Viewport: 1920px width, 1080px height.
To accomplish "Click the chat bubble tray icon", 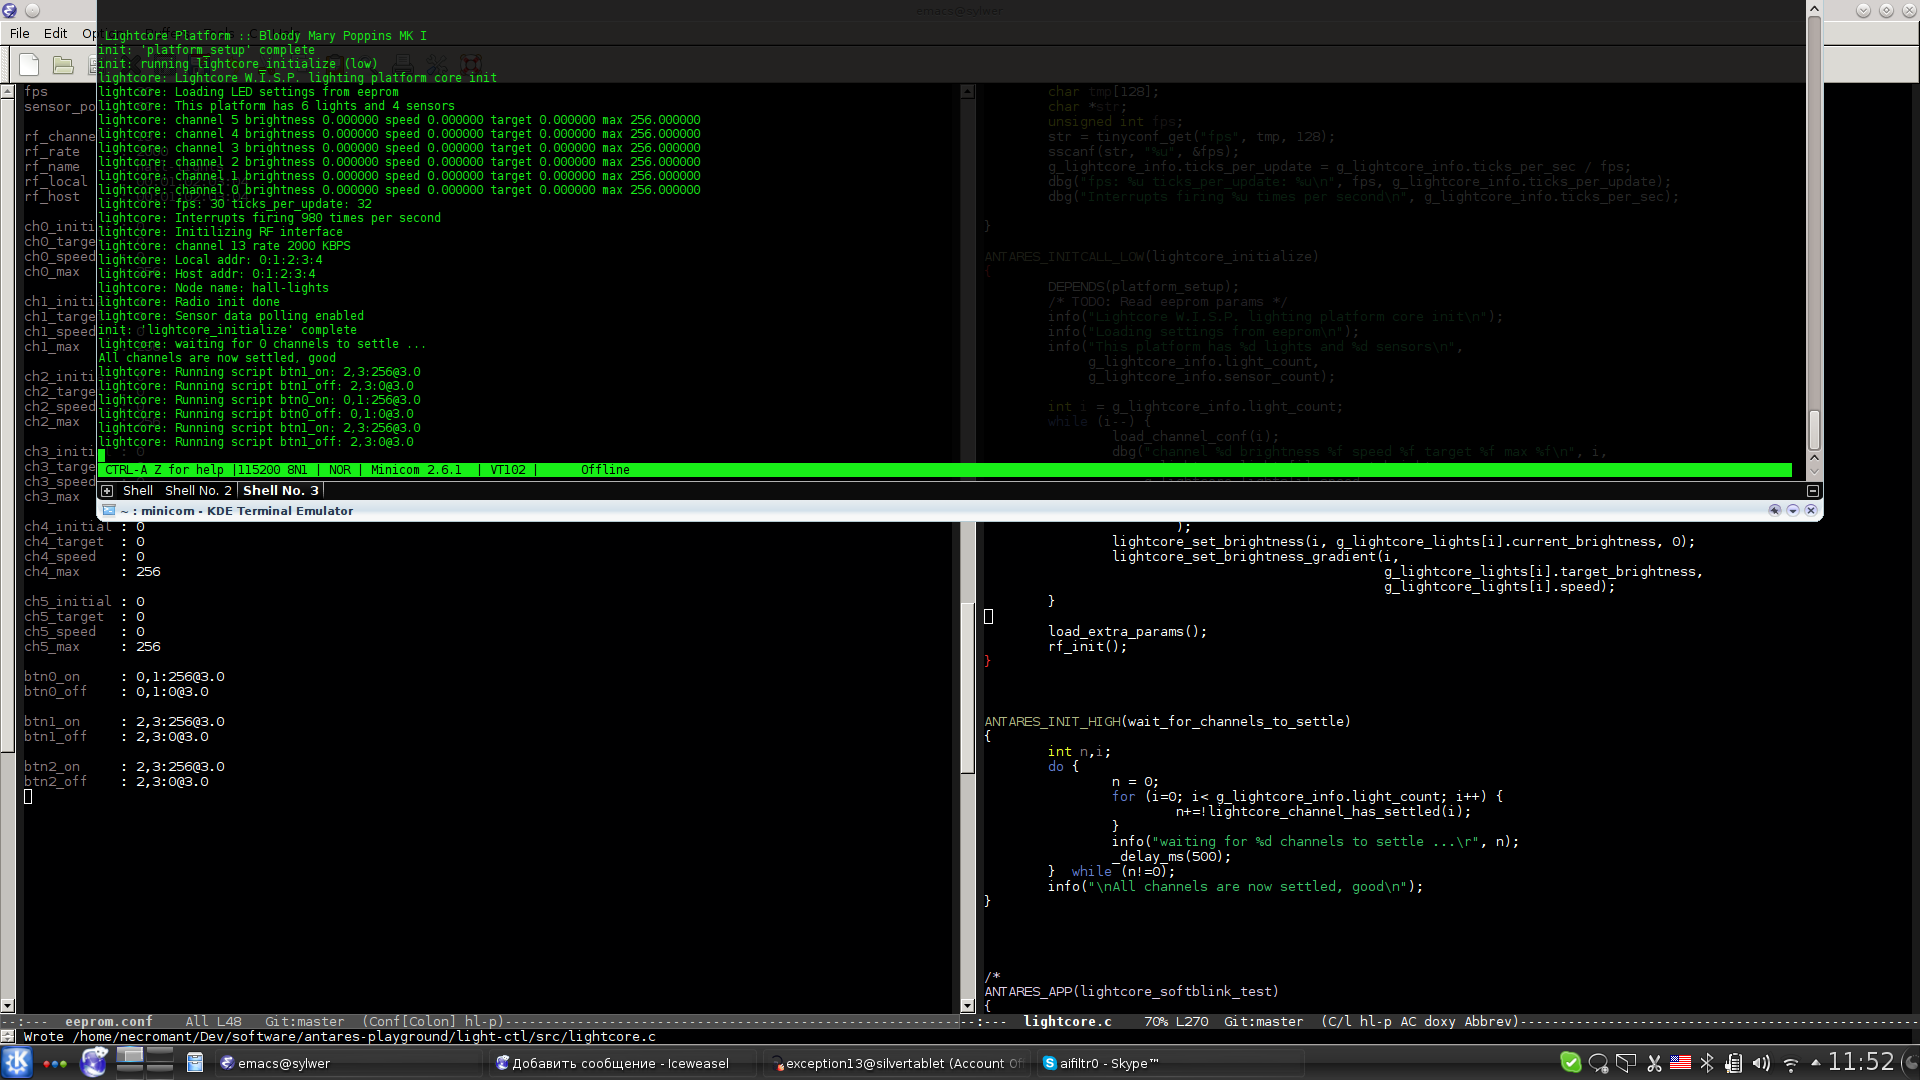I will [1598, 1063].
